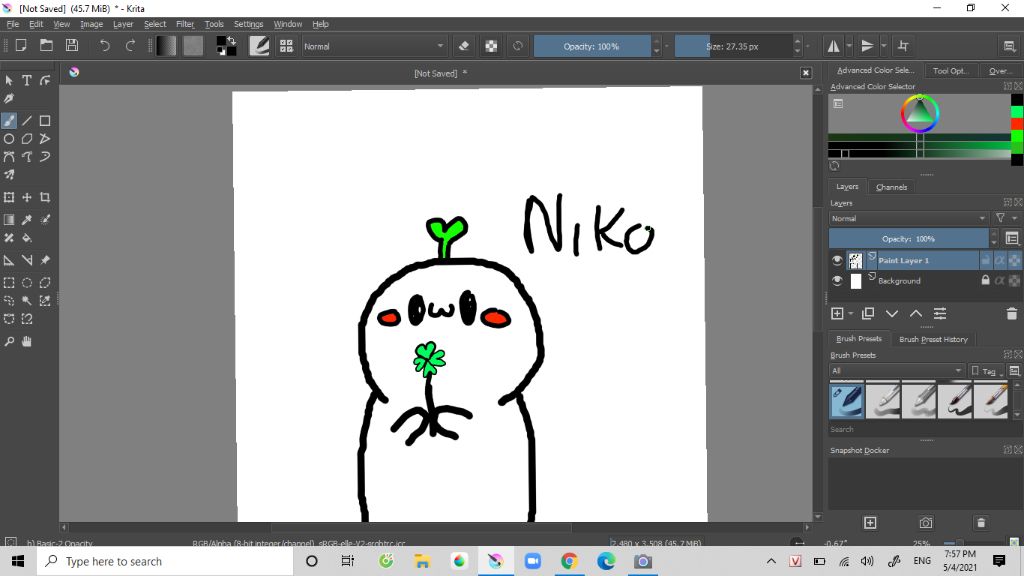The image size is (1024, 576).
Task: Activate the Pan hand tool
Action: 27,342
